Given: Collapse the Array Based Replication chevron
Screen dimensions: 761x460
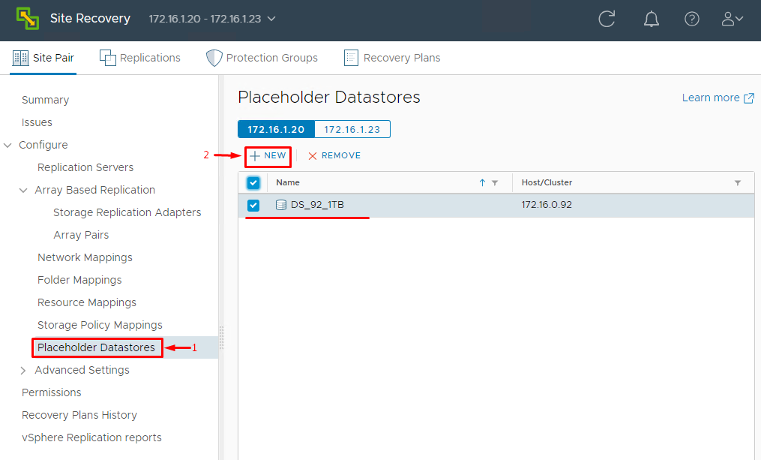Looking at the screenshot, I should (23, 190).
